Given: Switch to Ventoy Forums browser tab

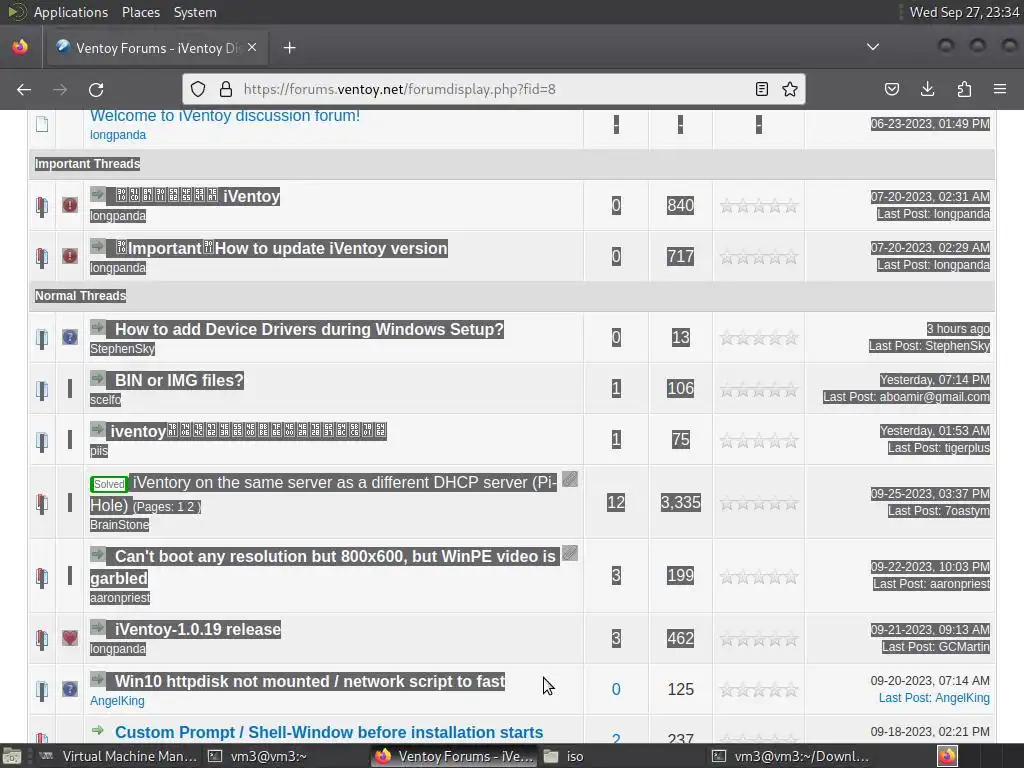Looking at the screenshot, I should (157, 48).
